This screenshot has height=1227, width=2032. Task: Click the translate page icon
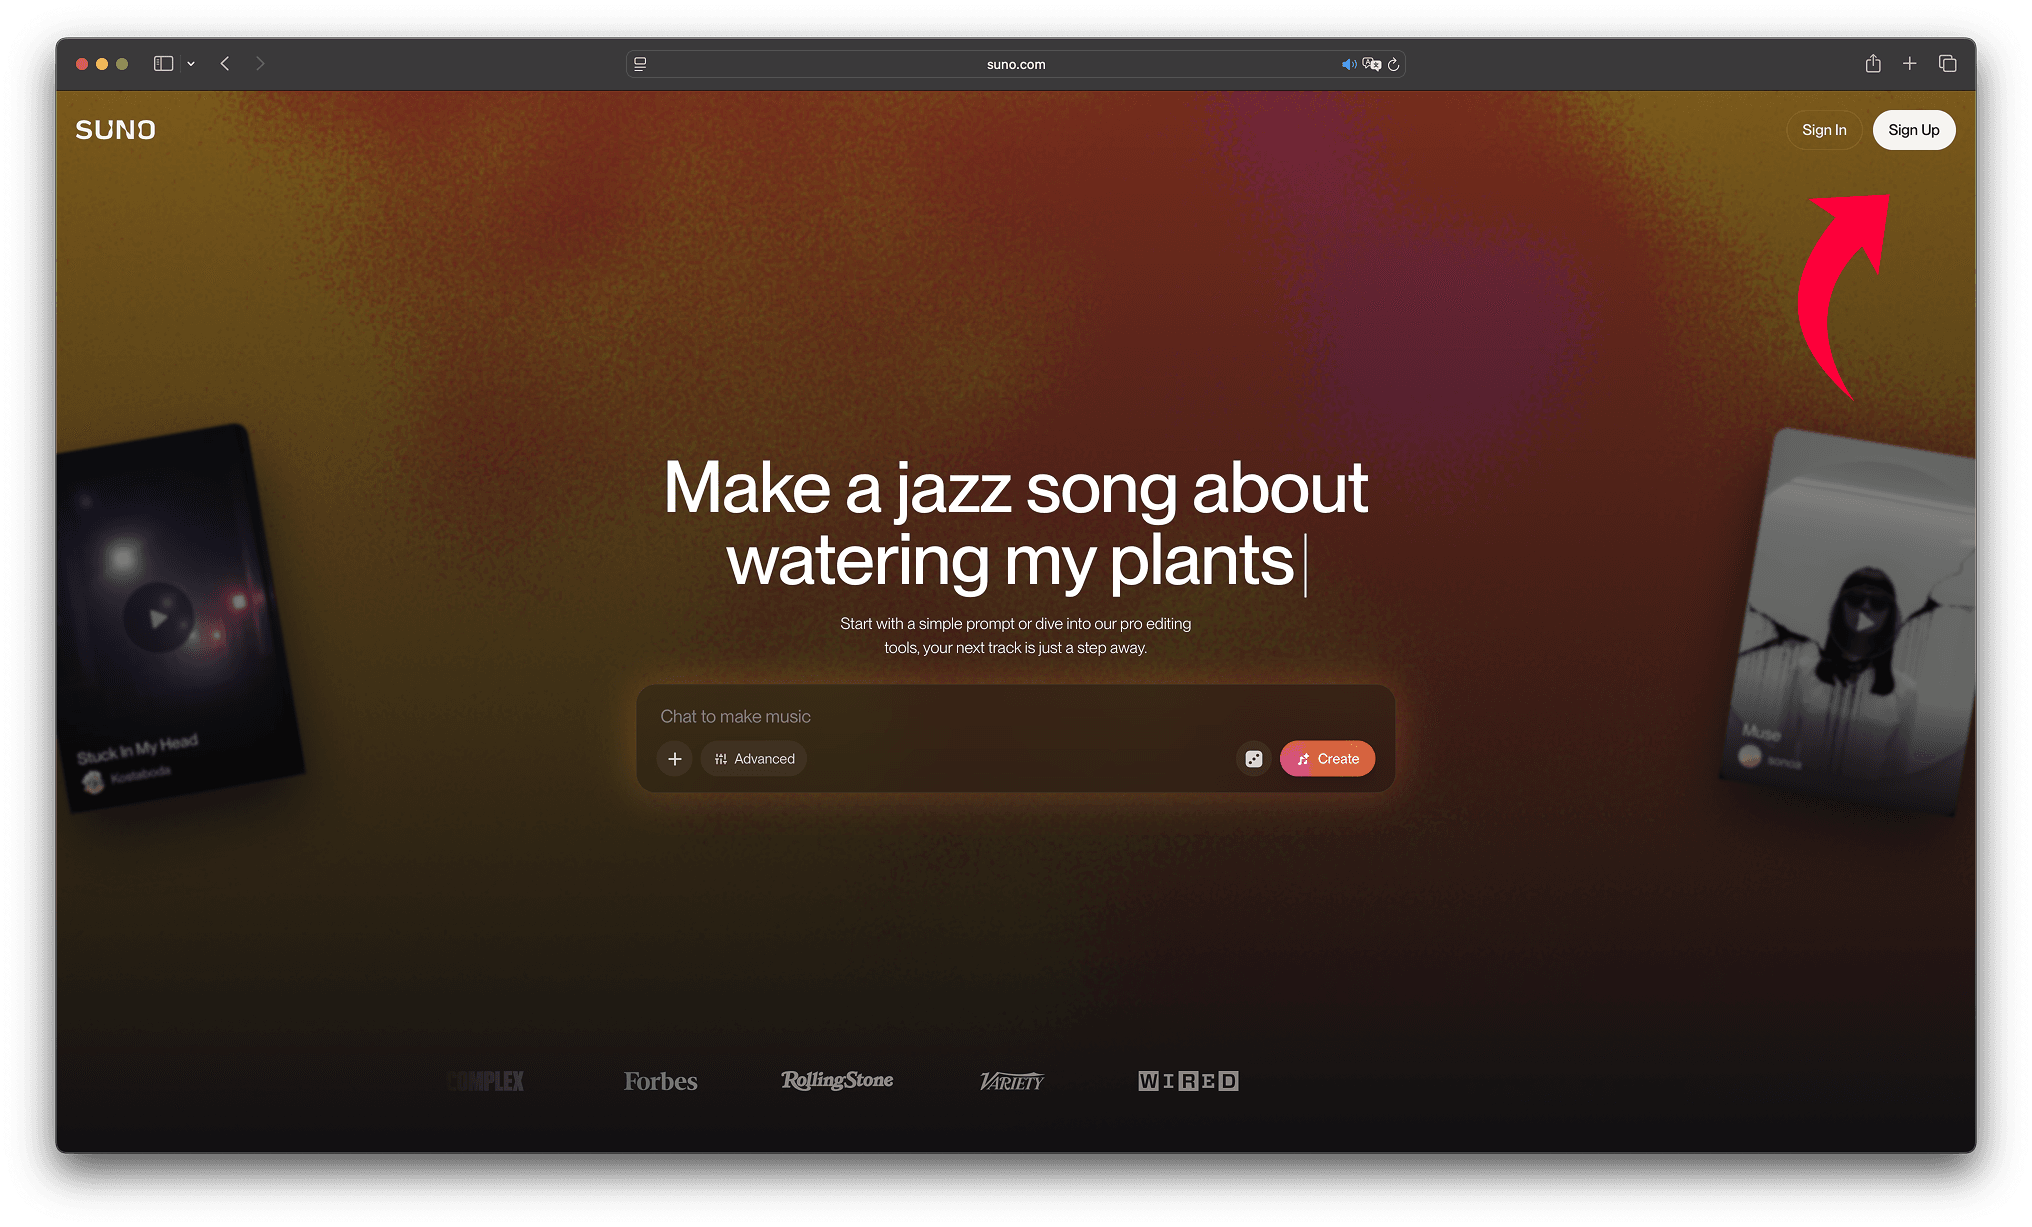pos(1371,64)
